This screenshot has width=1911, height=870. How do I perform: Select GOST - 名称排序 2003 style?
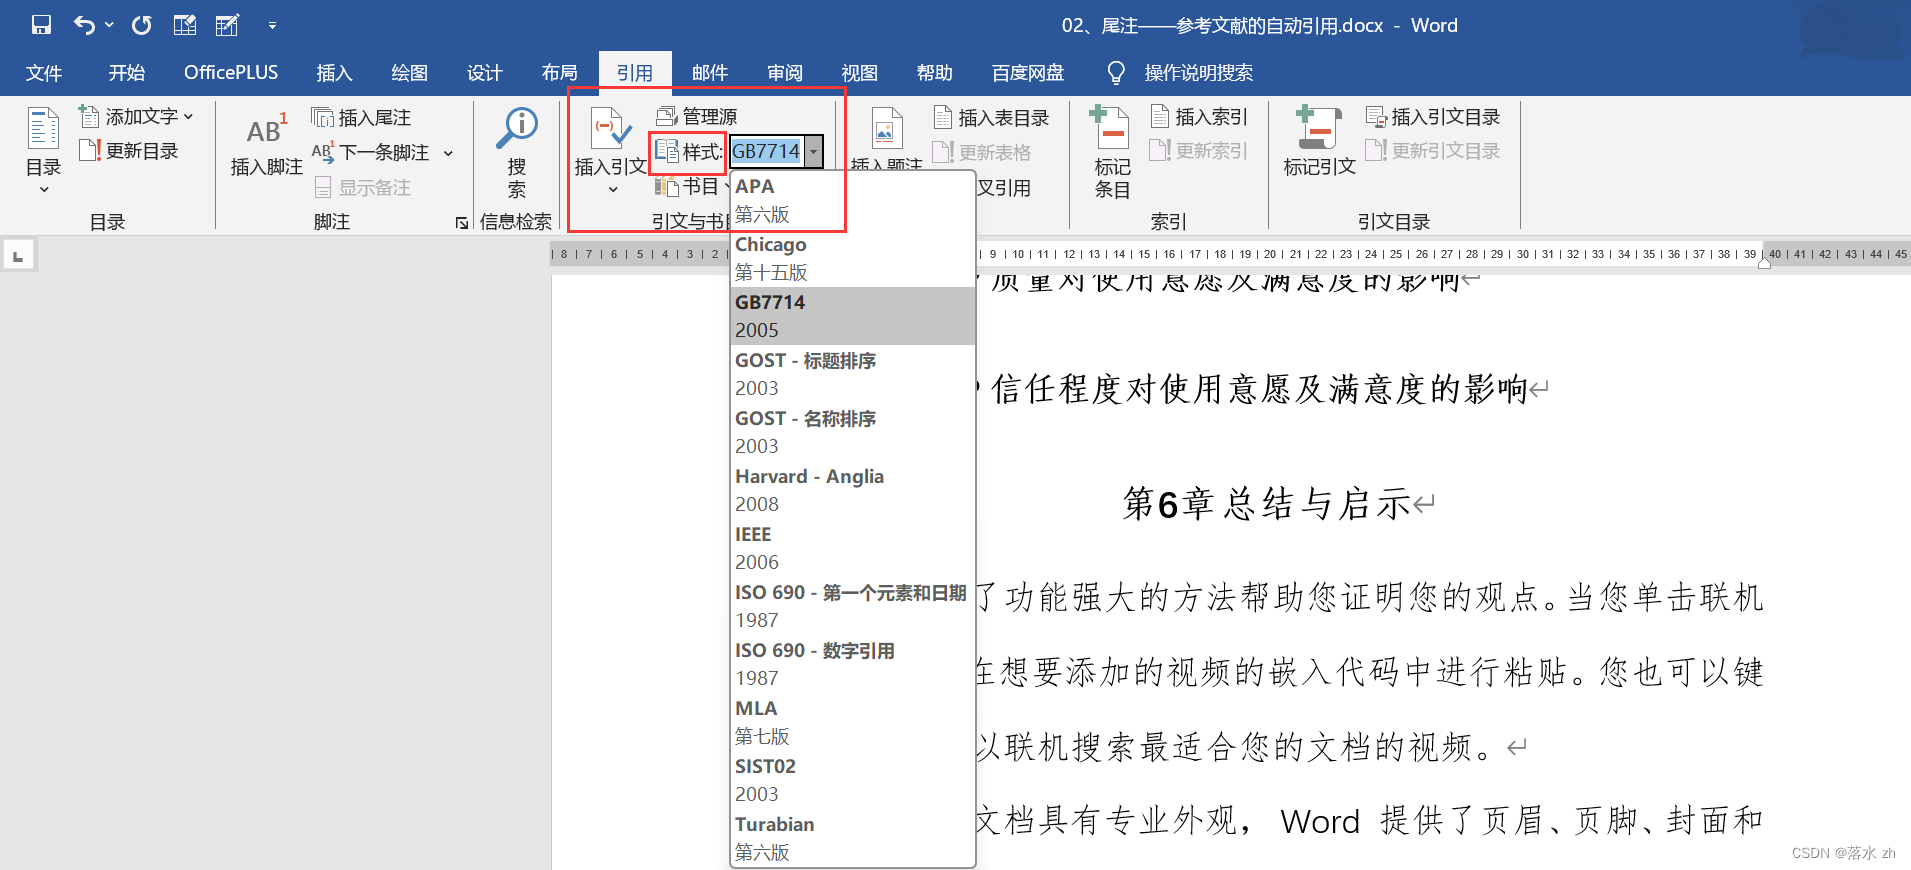tap(853, 432)
